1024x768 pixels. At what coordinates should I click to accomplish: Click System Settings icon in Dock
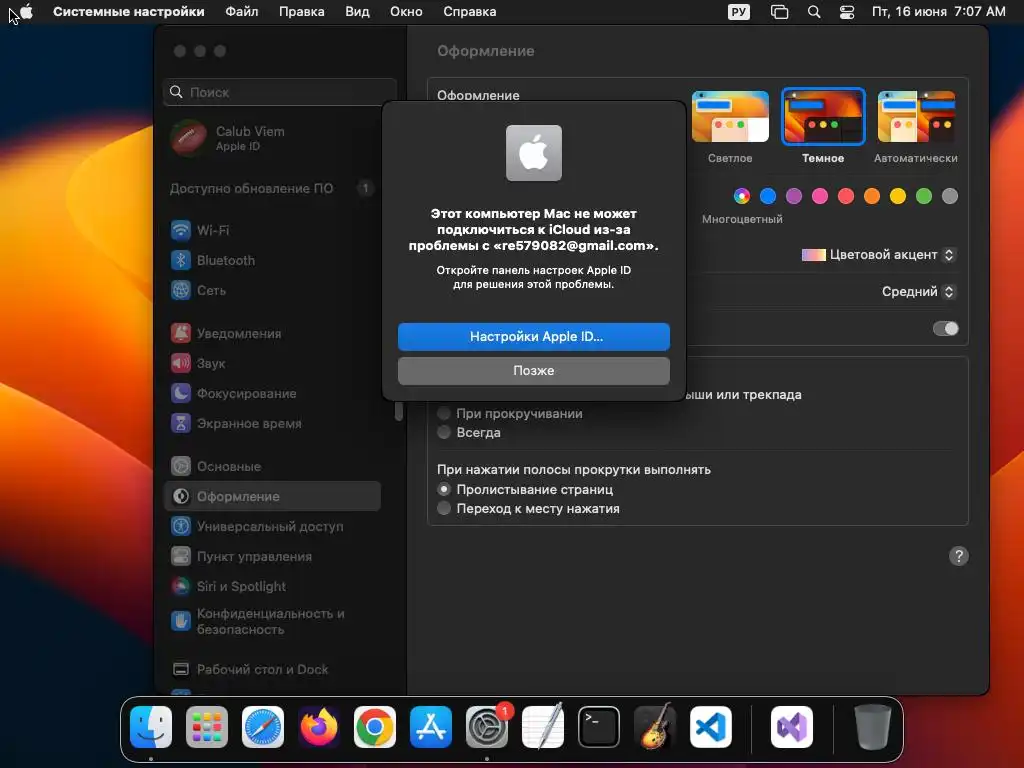click(x=487, y=727)
